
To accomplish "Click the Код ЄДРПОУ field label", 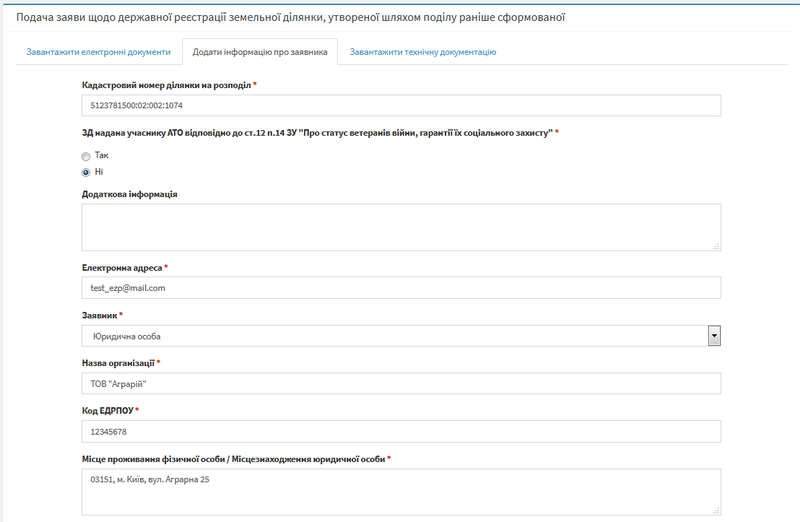I will point(106,411).
